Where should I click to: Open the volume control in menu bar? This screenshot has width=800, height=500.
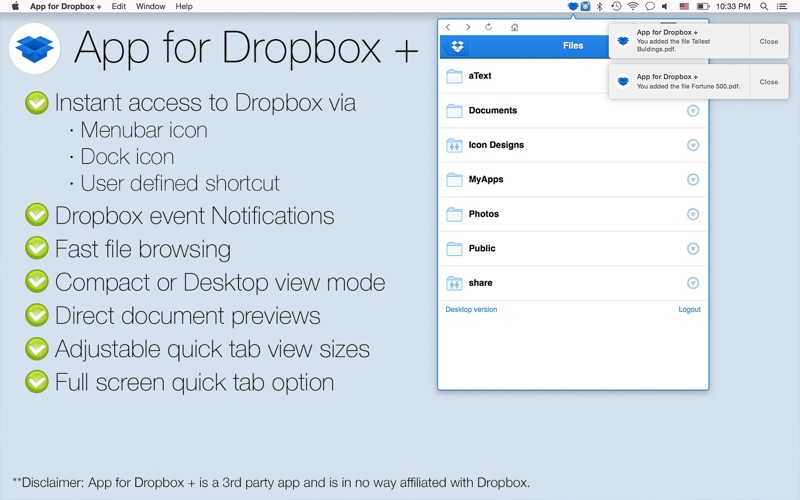tap(665, 6)
